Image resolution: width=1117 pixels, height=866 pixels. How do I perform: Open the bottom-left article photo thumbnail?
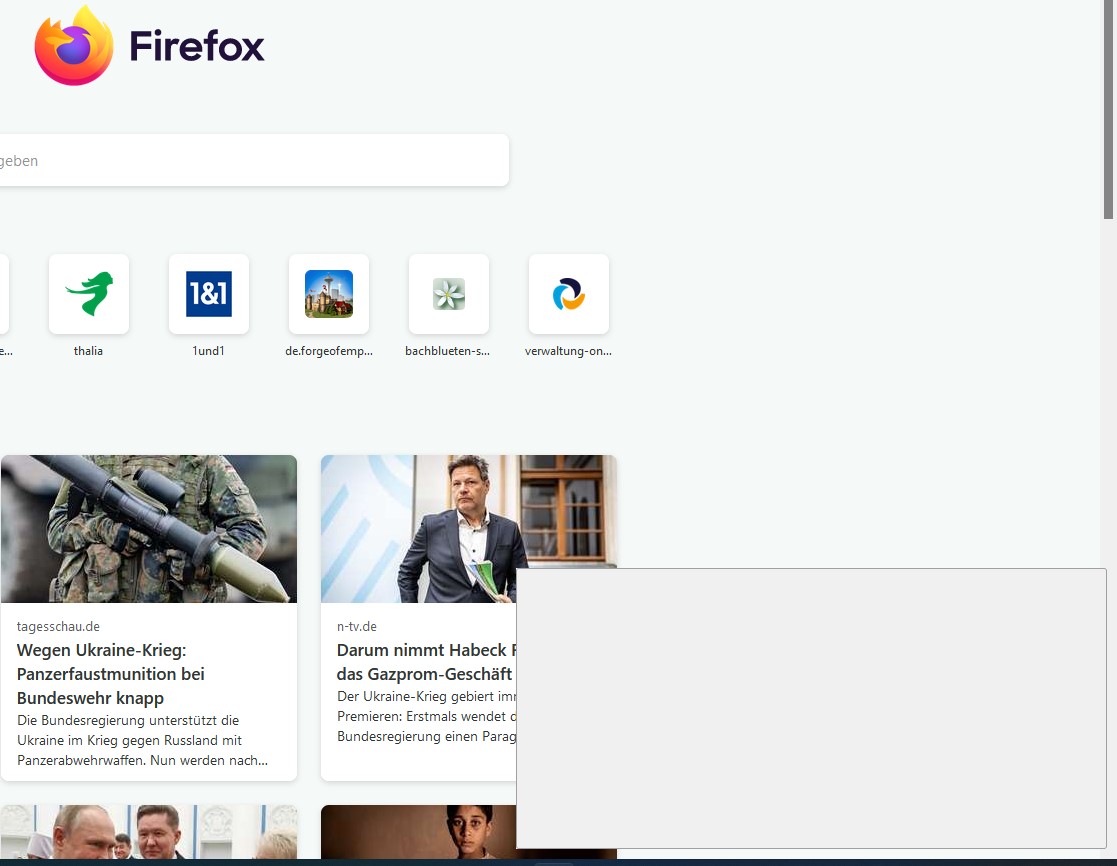(x=149, y=832)
